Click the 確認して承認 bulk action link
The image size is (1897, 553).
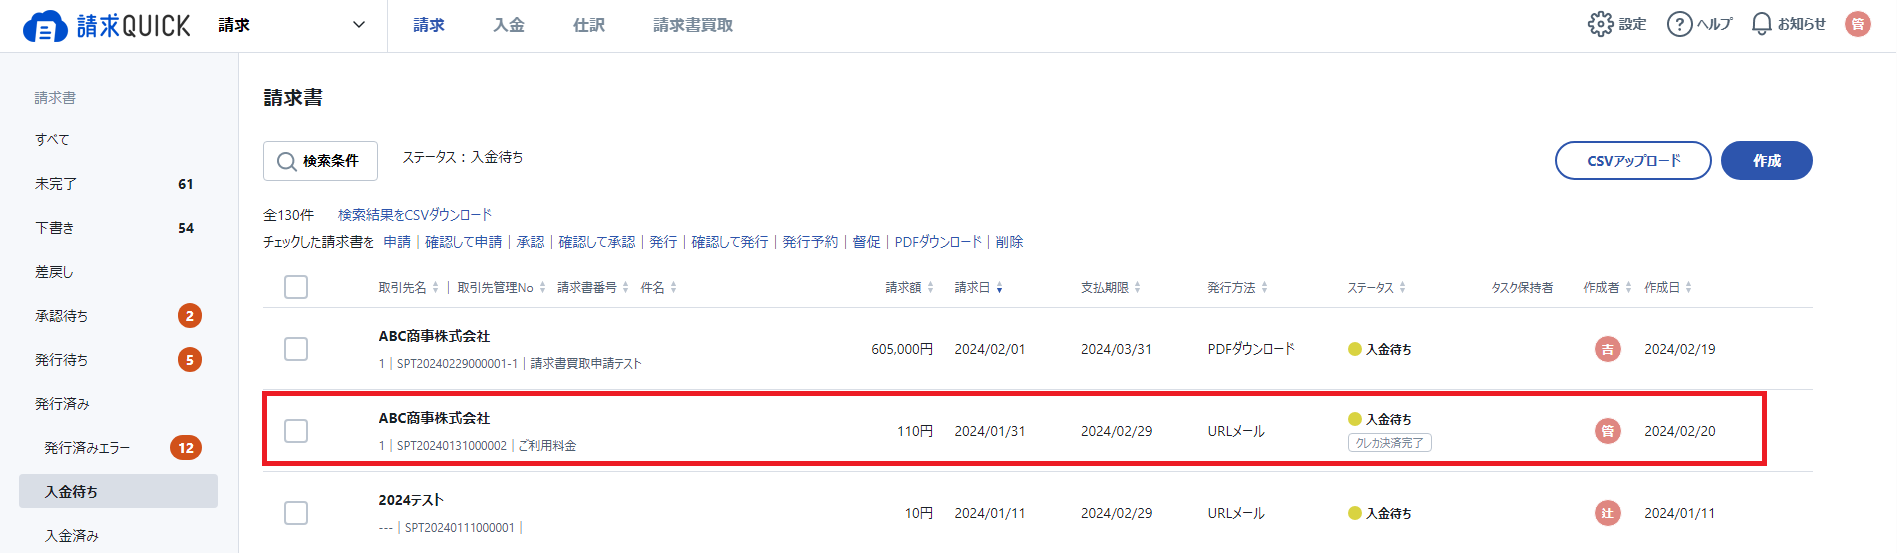[x=596, y=242]
